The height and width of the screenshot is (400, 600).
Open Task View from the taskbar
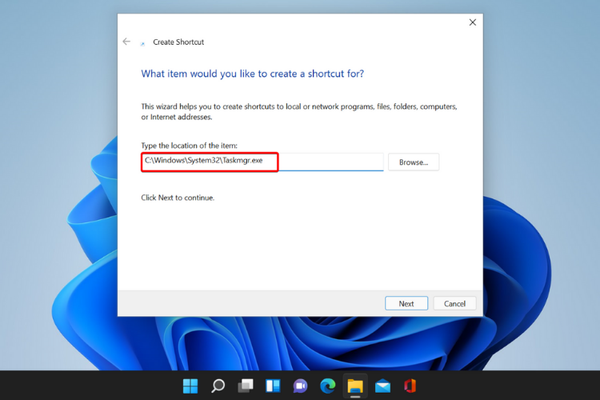click(x=245, y=386)
